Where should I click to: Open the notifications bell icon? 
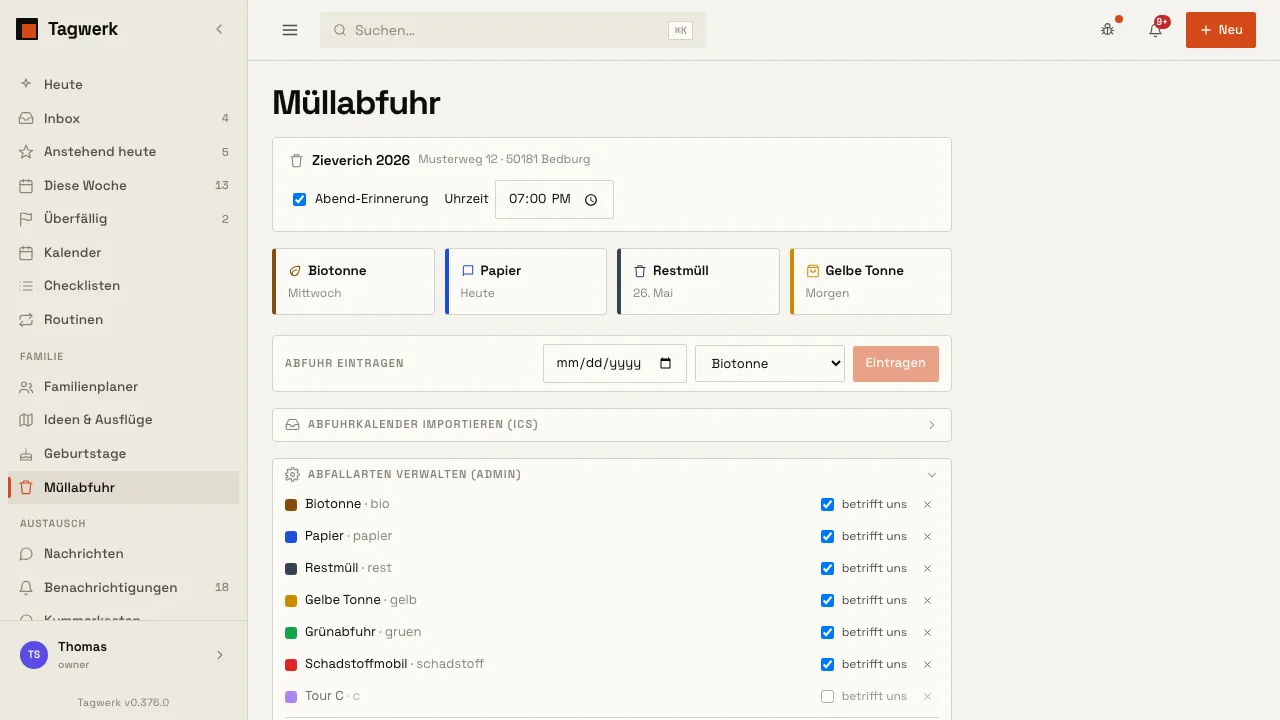click(1156, 30)
